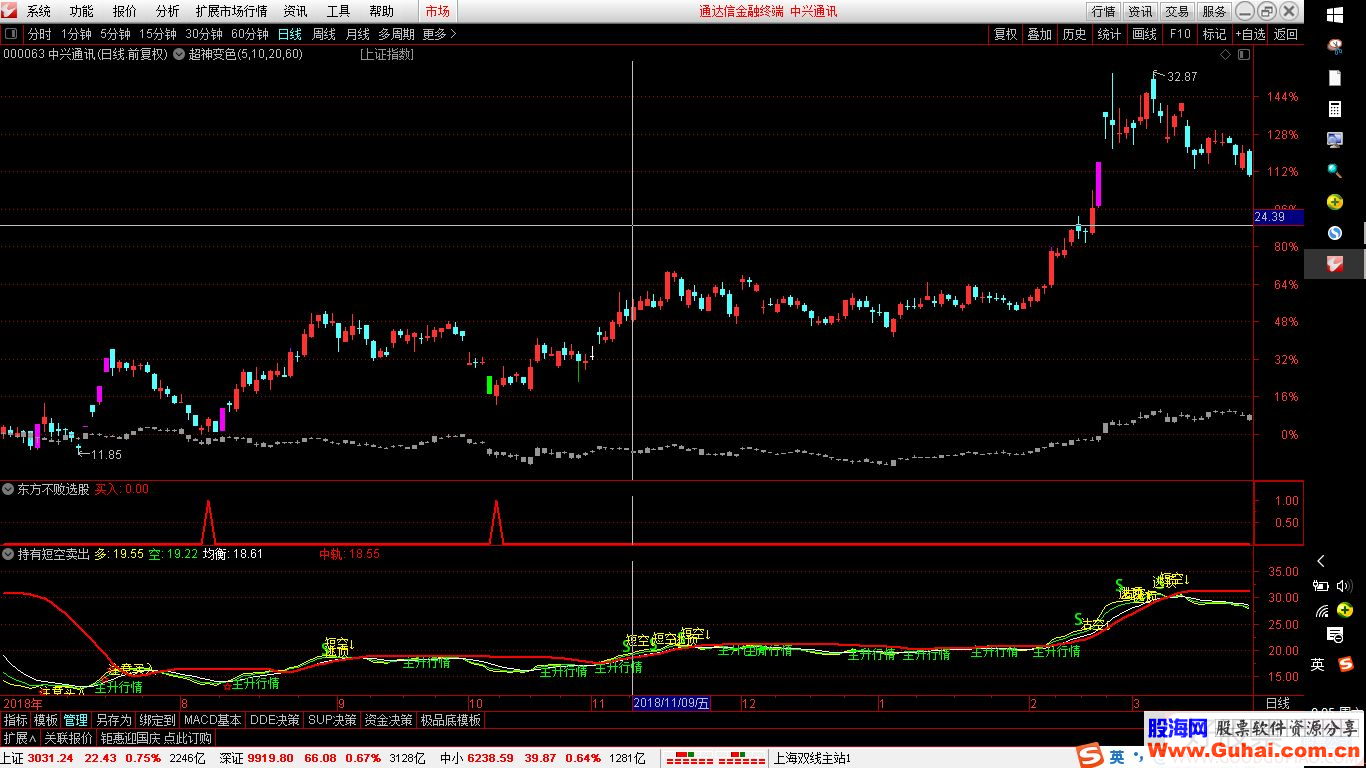The image size is (1366, 768).
Task: Click the 深证 index value 9919.80
Action: click(x=270, y=758)
